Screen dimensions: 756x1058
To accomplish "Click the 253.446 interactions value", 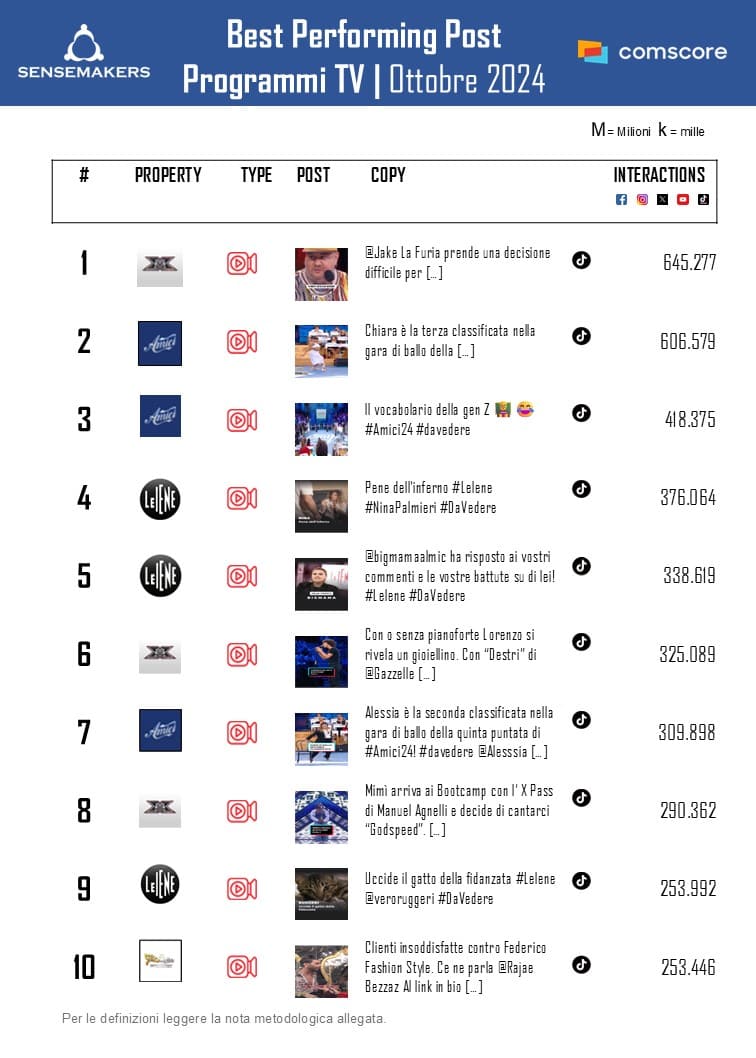I will click(688, 967).
